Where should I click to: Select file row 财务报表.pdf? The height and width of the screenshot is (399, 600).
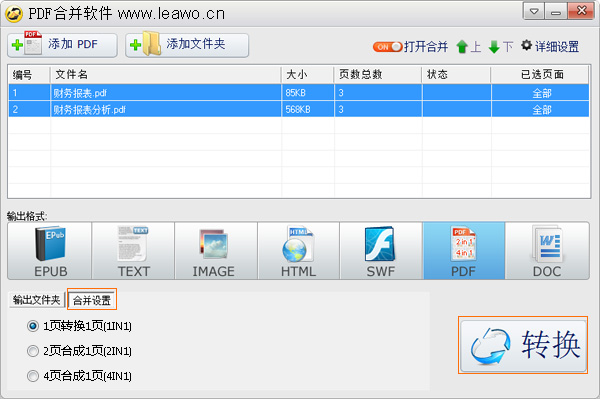[298, 93]
